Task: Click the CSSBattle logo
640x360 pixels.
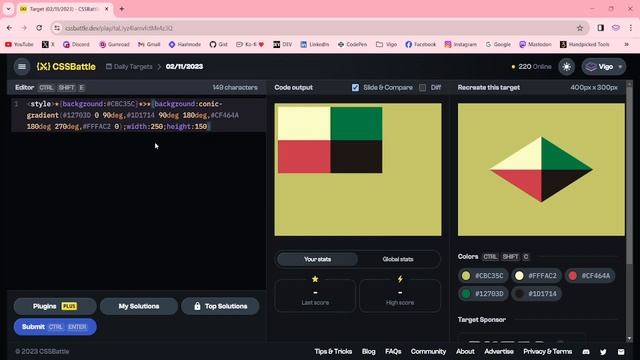Action: click(x=66, y=67)
